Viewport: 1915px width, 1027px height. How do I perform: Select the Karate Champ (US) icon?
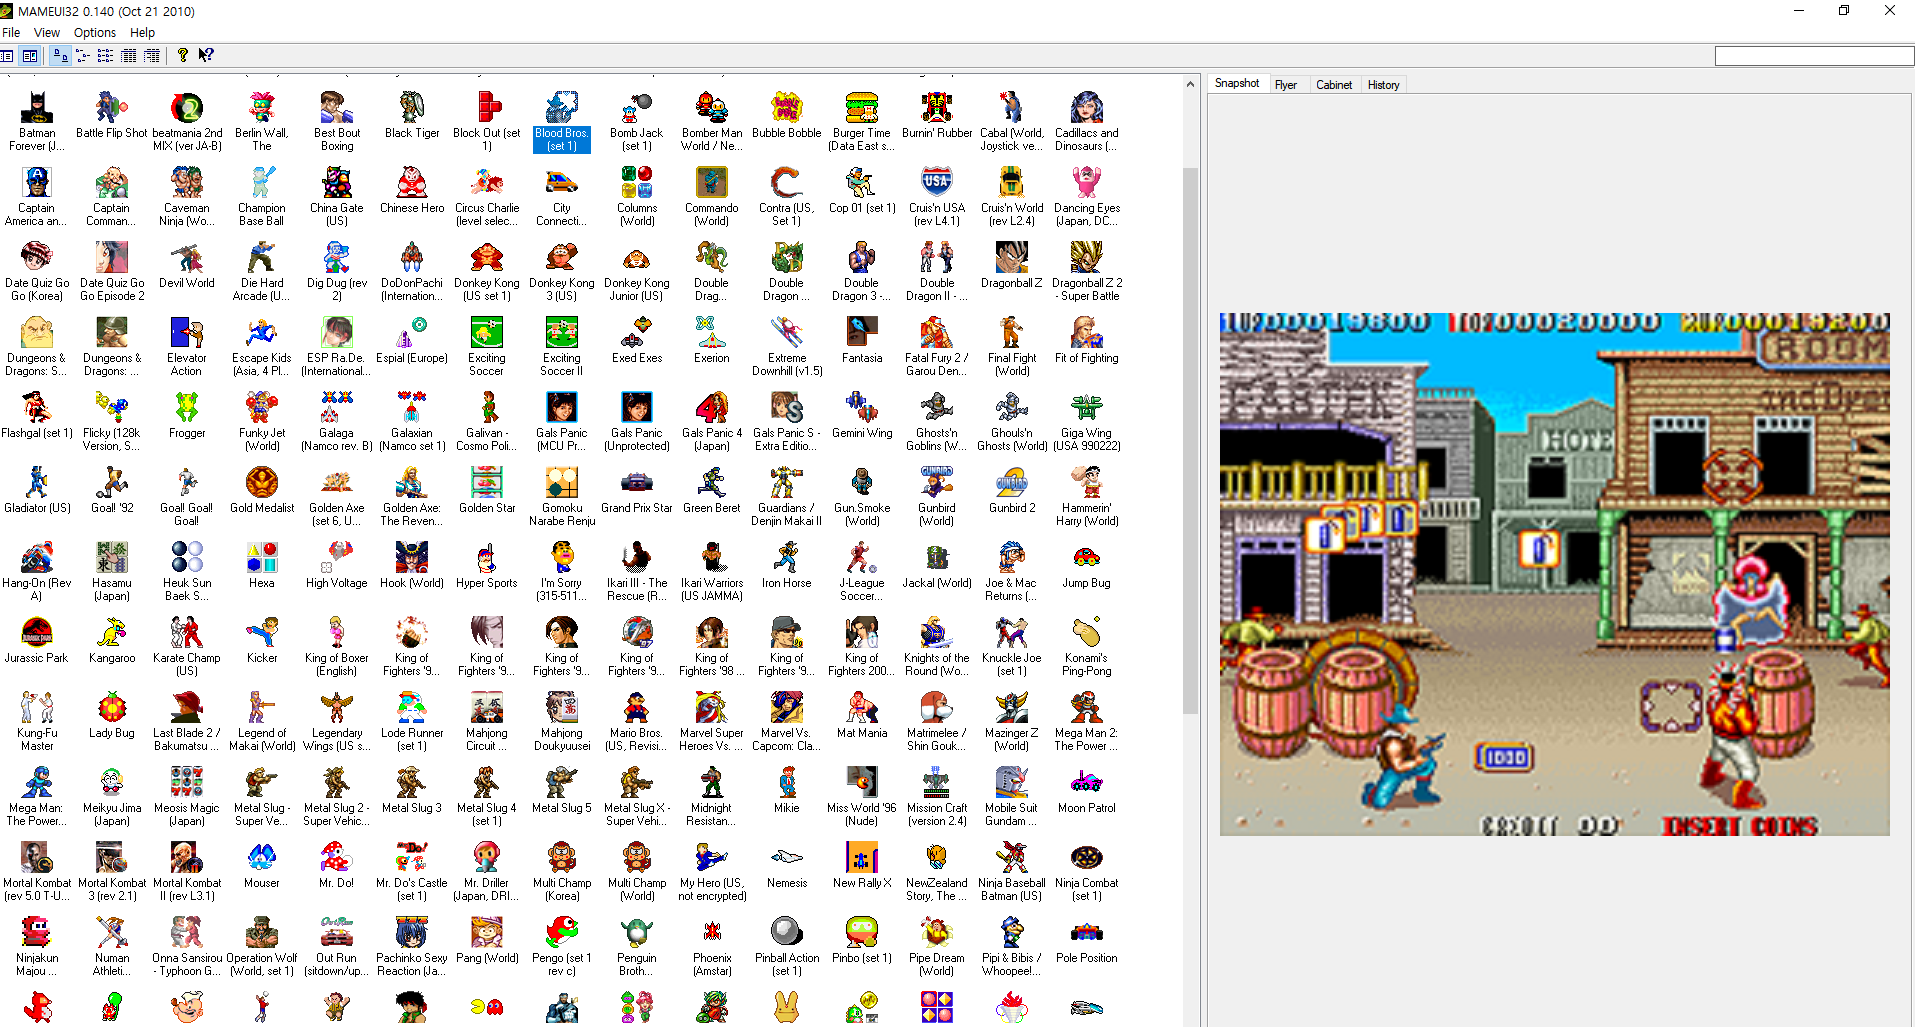point(187,632)
